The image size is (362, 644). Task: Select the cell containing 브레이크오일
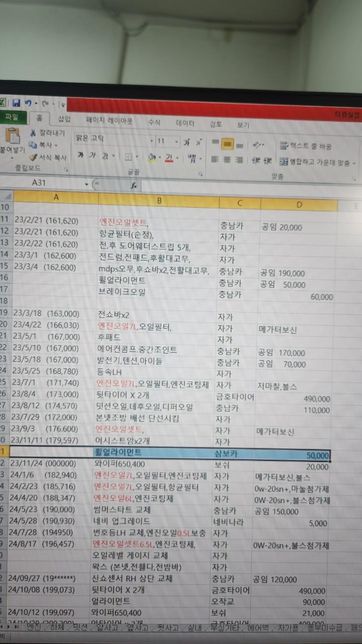[x=158, y=292]
